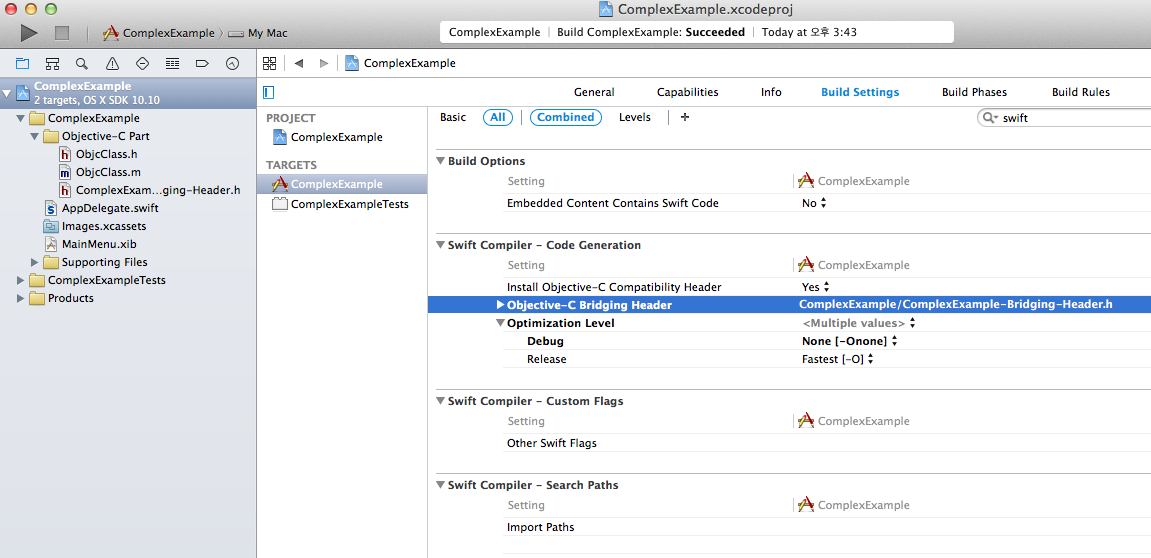This screenshot has width=1151, height=558.
Task: Select the ComplexExample project in PROJECT list
Action: coord(327,137)
